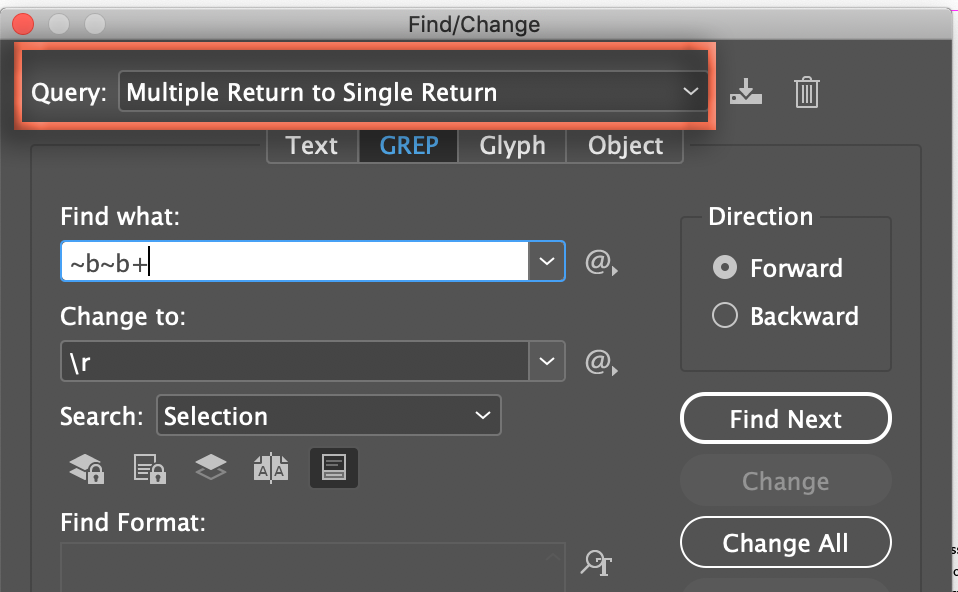Viewport: 958px width, 592px height.
Task: Click the Save Query icon
Action: click(745, 93)
